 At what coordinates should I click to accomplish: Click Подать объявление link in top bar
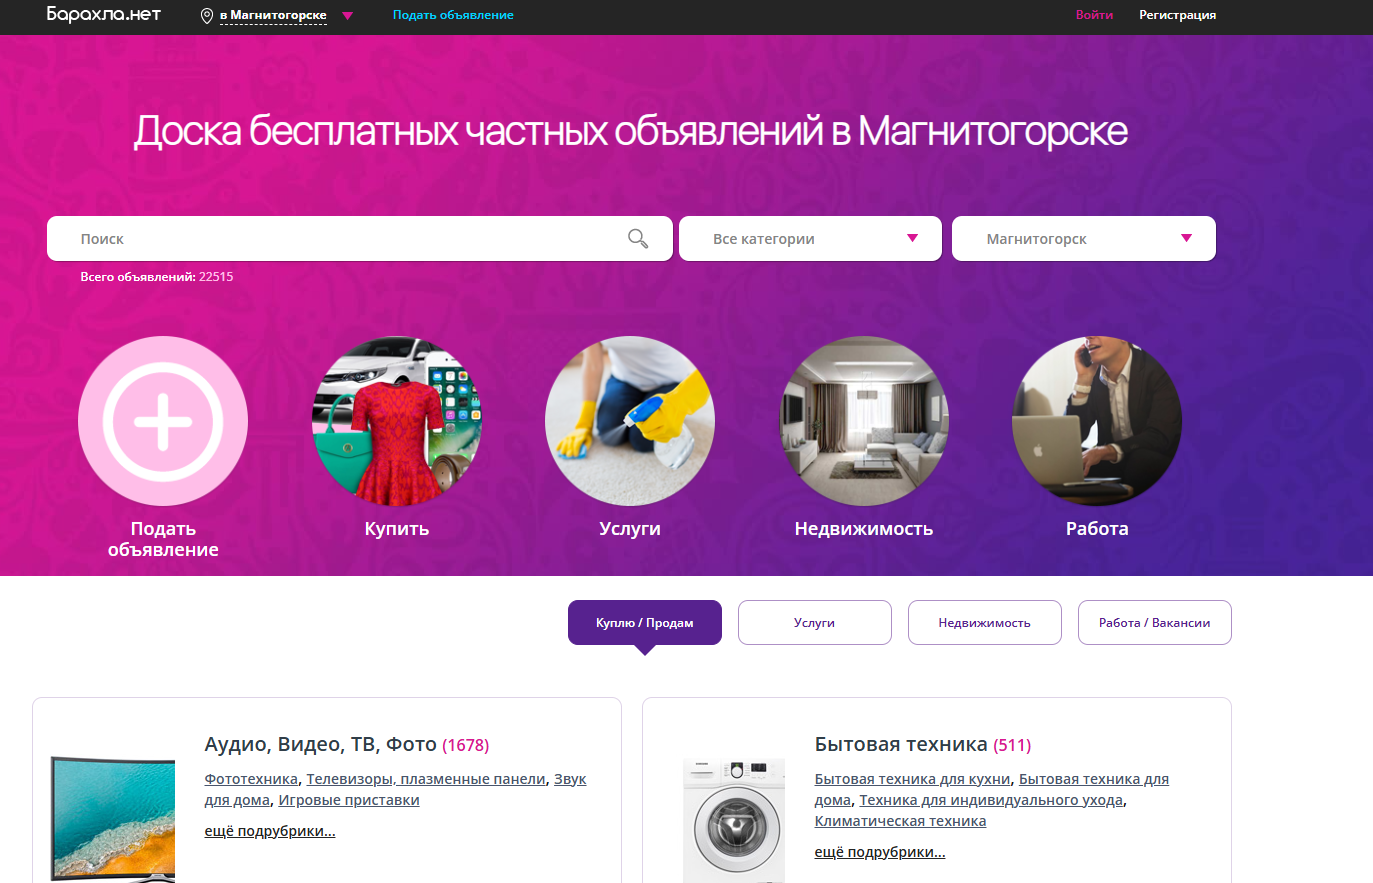[453, 15]
